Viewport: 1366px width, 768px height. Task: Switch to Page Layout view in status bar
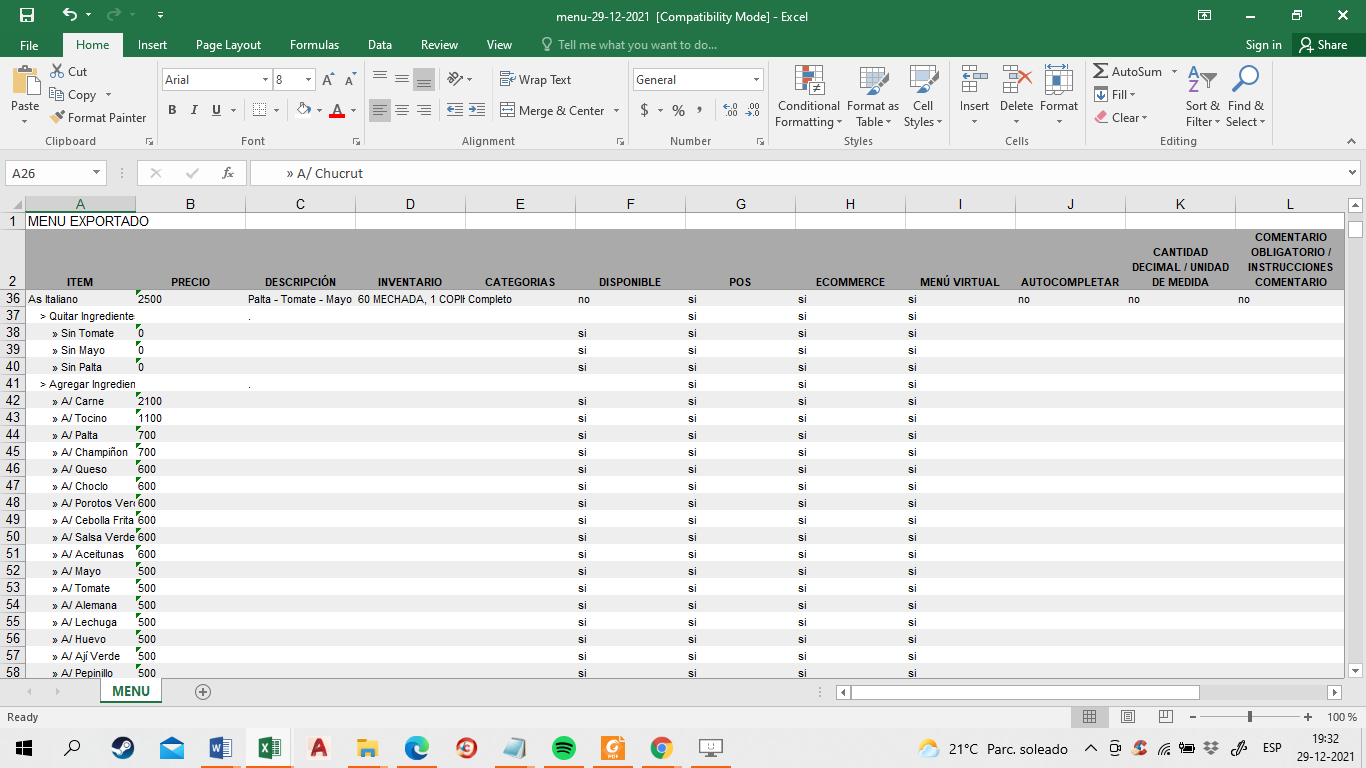(1127, 717)
